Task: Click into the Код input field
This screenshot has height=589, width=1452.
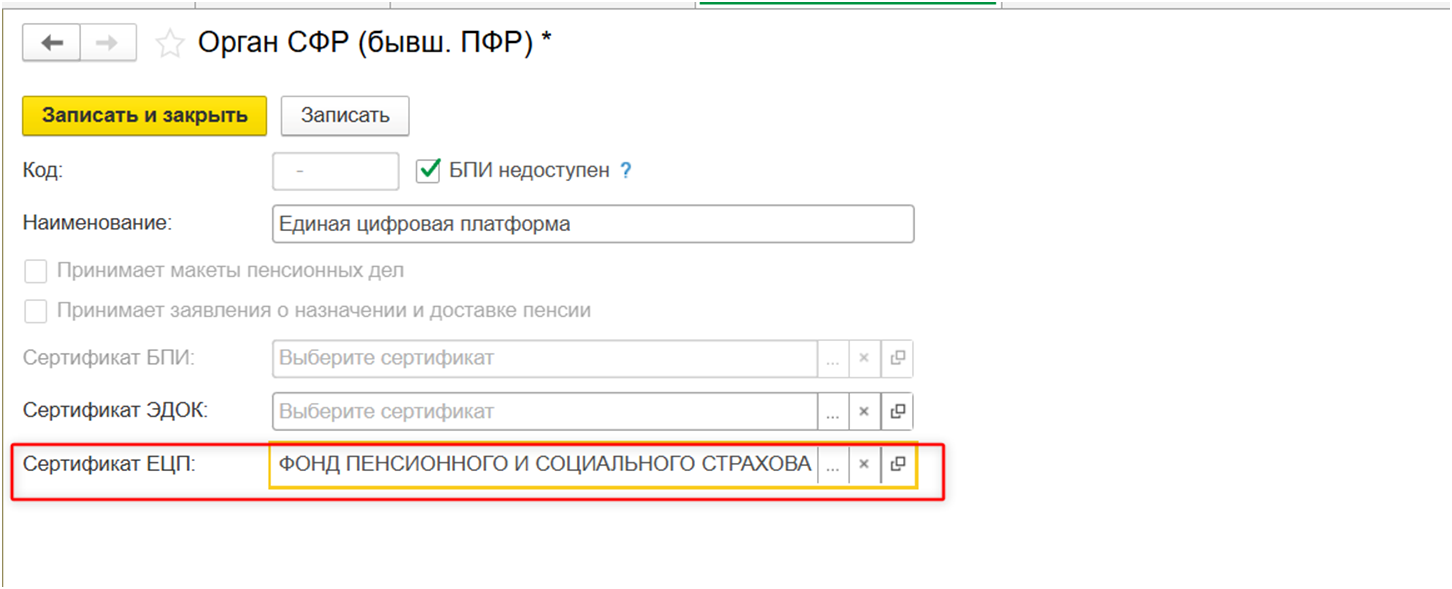Action: point(335,171)
